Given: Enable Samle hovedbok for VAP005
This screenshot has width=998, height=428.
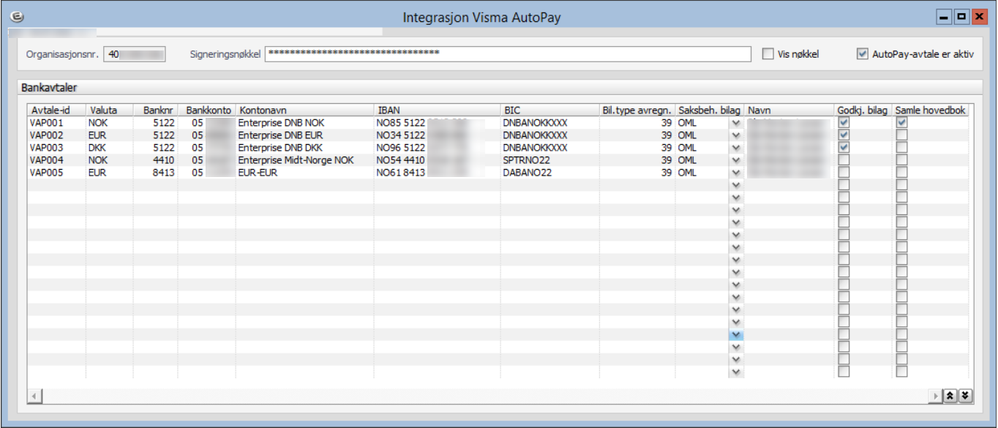Looking at the screenshot, I should pyautogui.click(x=902, y=172).
